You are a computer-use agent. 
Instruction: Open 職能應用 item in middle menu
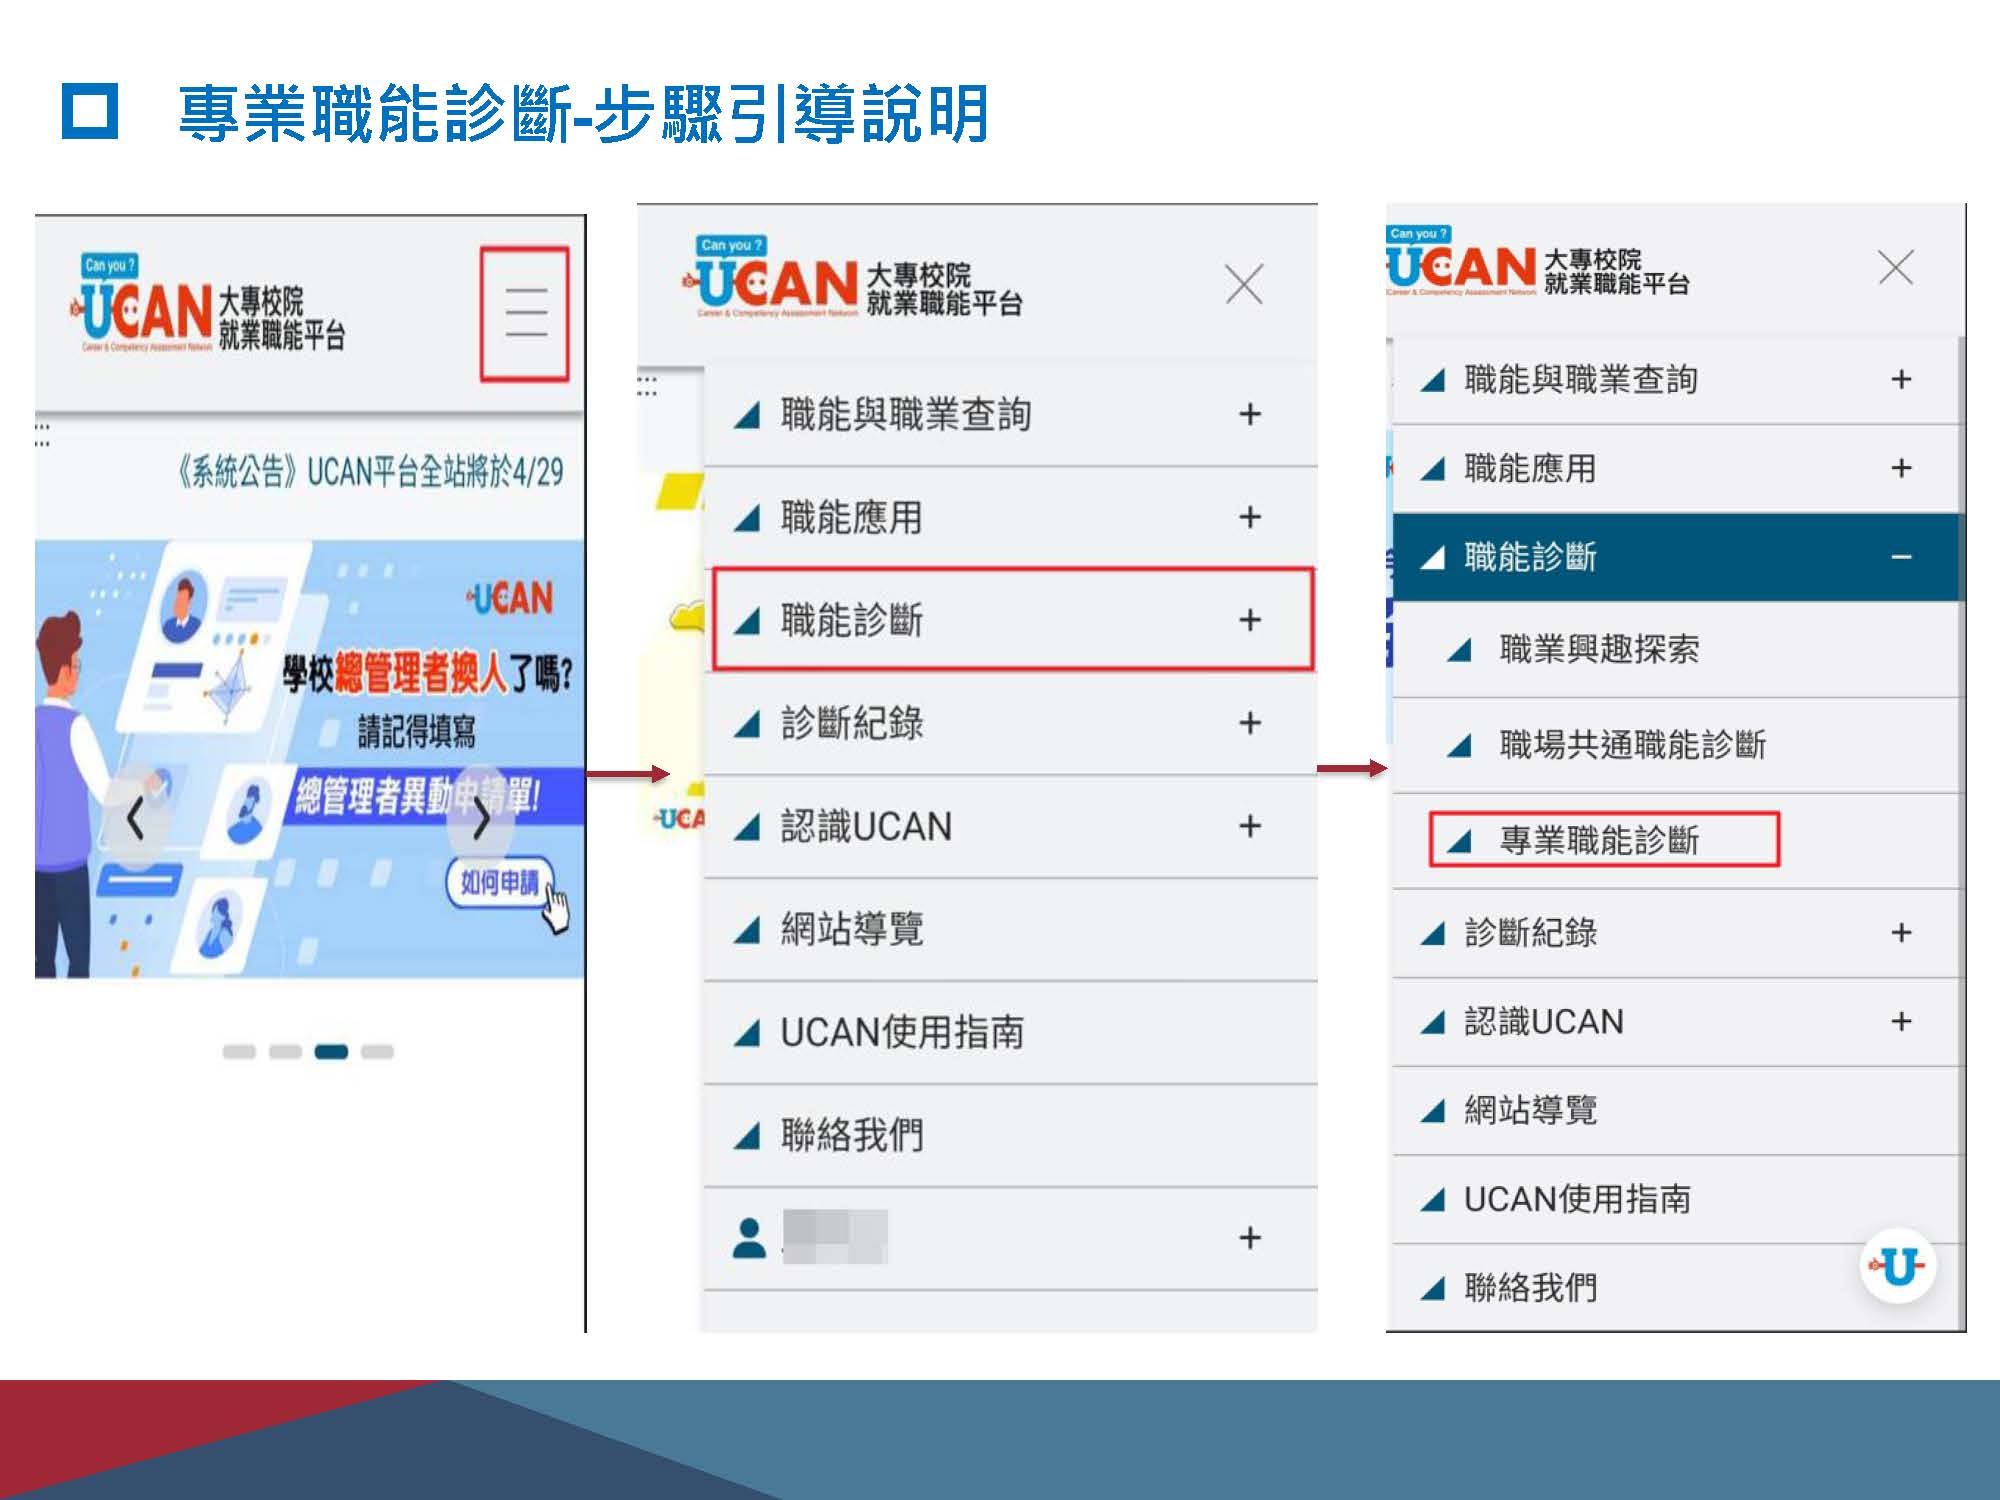pyautogui.click(x=851, y=517)
